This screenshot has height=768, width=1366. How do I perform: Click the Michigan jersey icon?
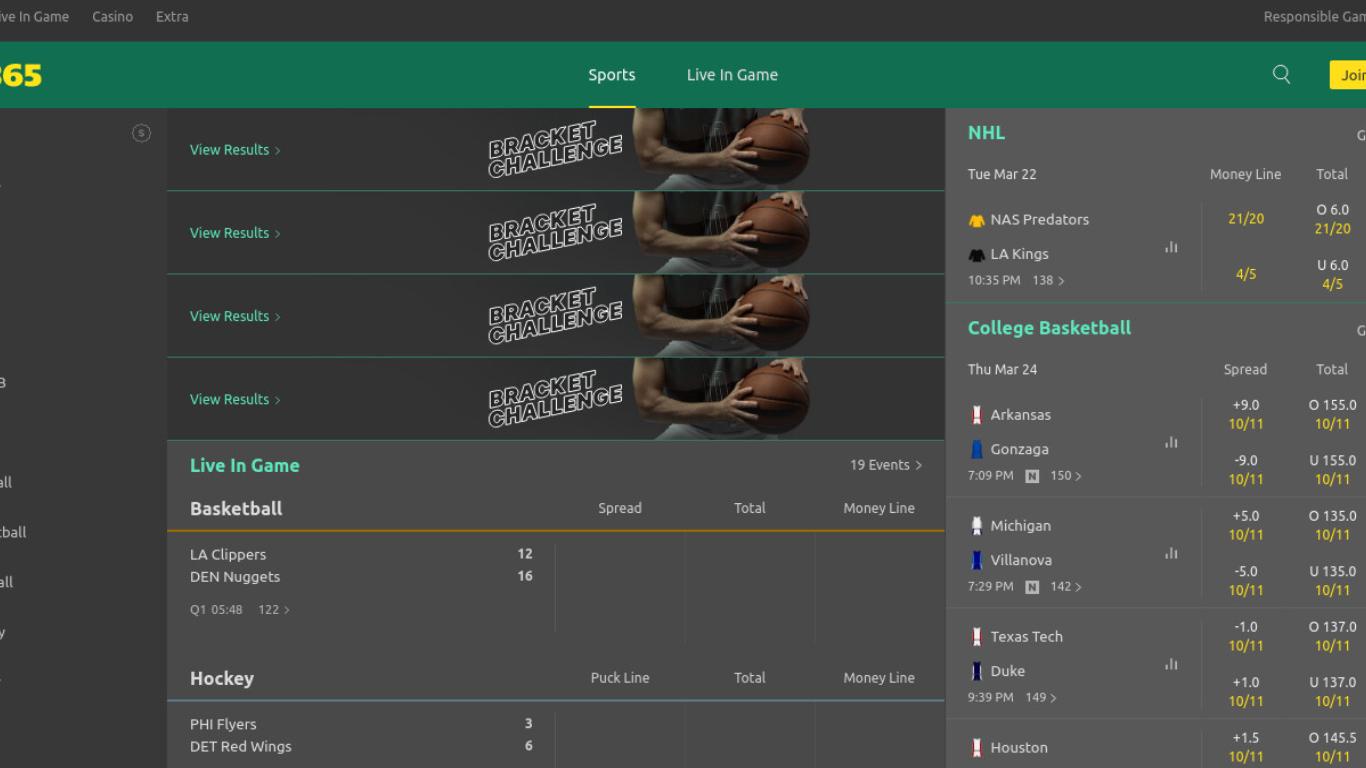(977, 526)
